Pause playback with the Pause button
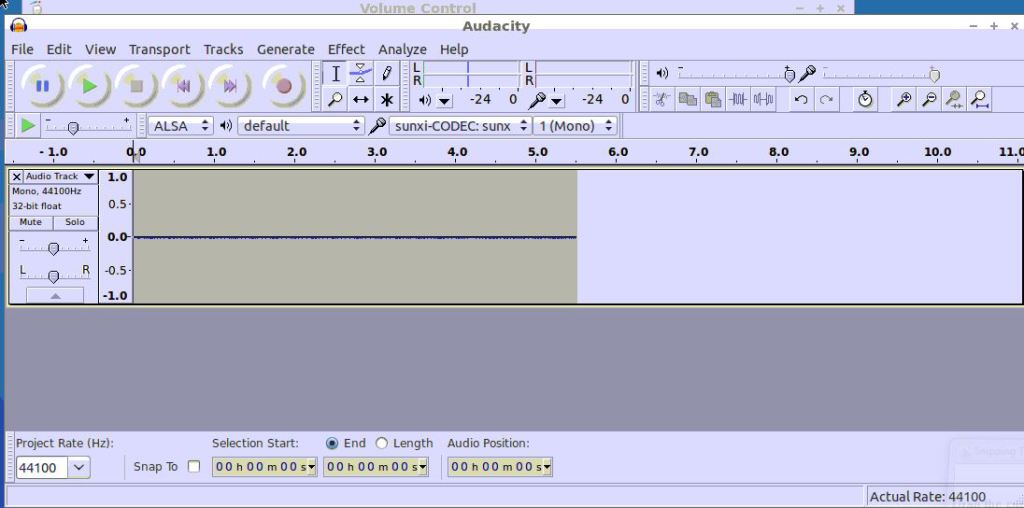The height and width of the screenshot is (508, 1024). [42, 86]
